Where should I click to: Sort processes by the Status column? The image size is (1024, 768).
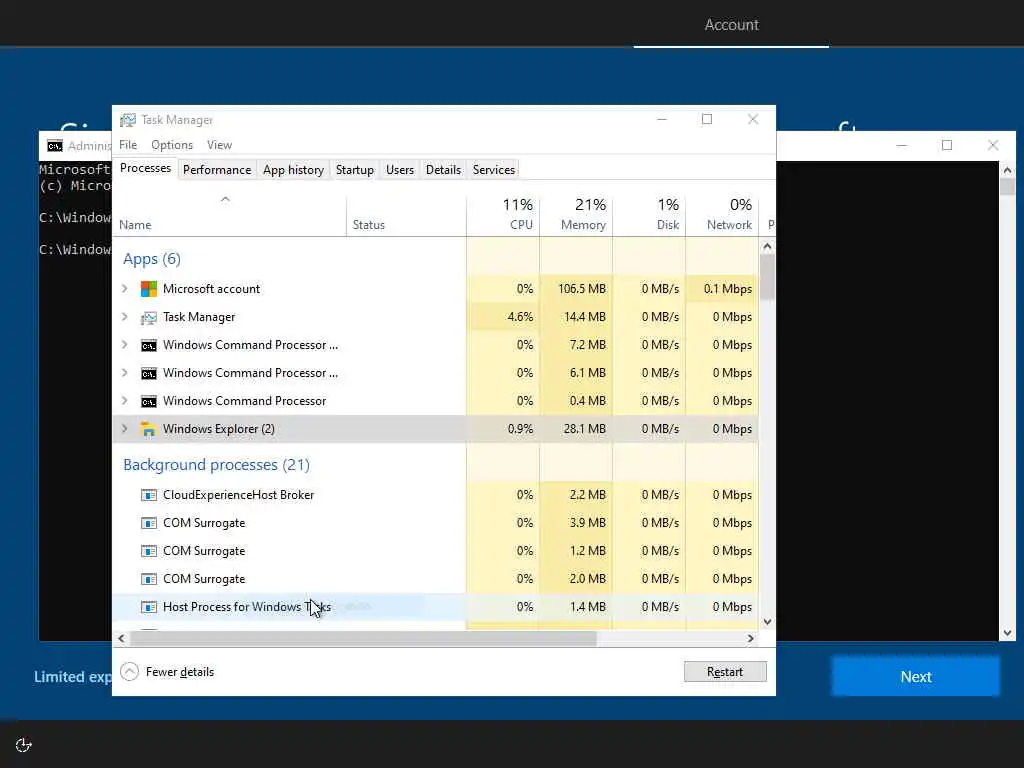(x=406, y=214)
